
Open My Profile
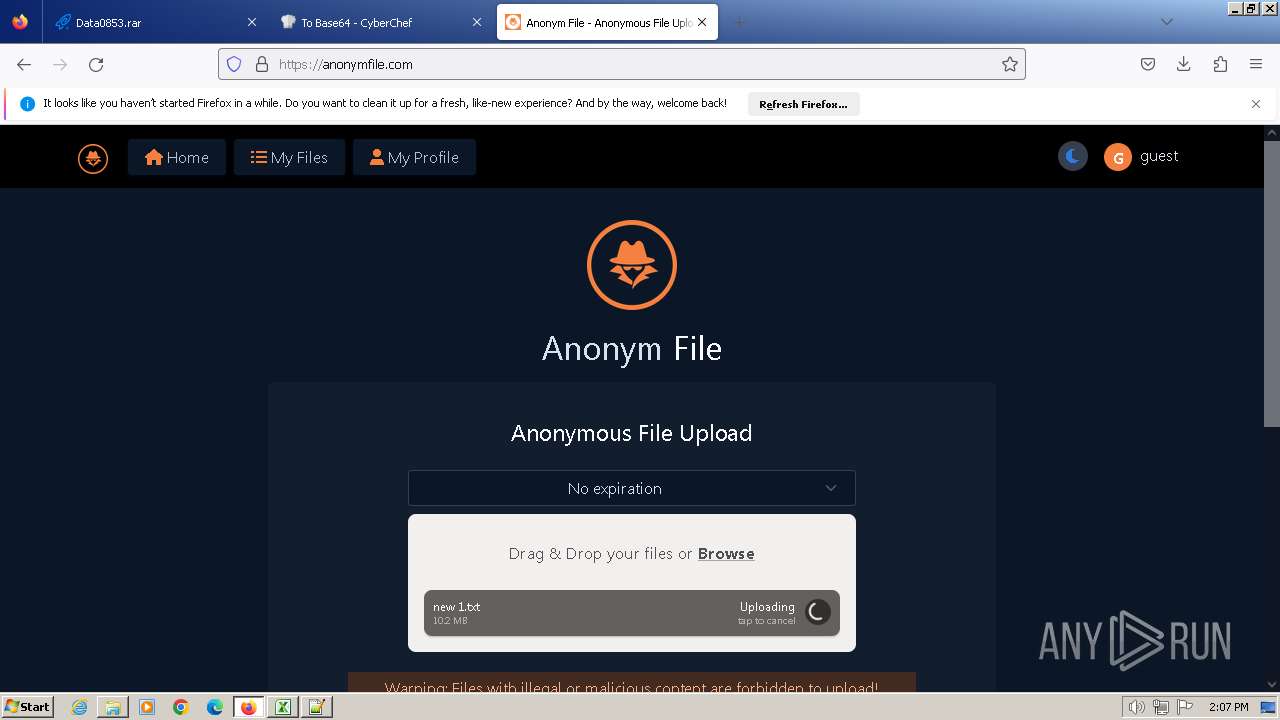(414, 158)
